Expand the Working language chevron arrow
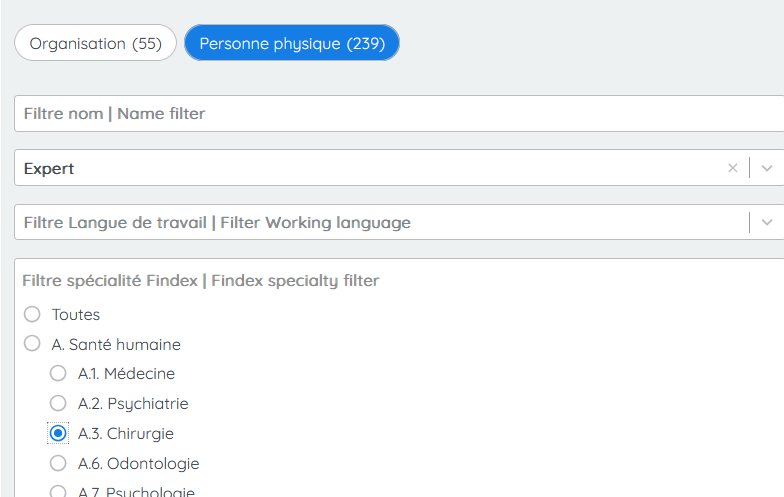The image size is (784, 497). coord(767,222)
